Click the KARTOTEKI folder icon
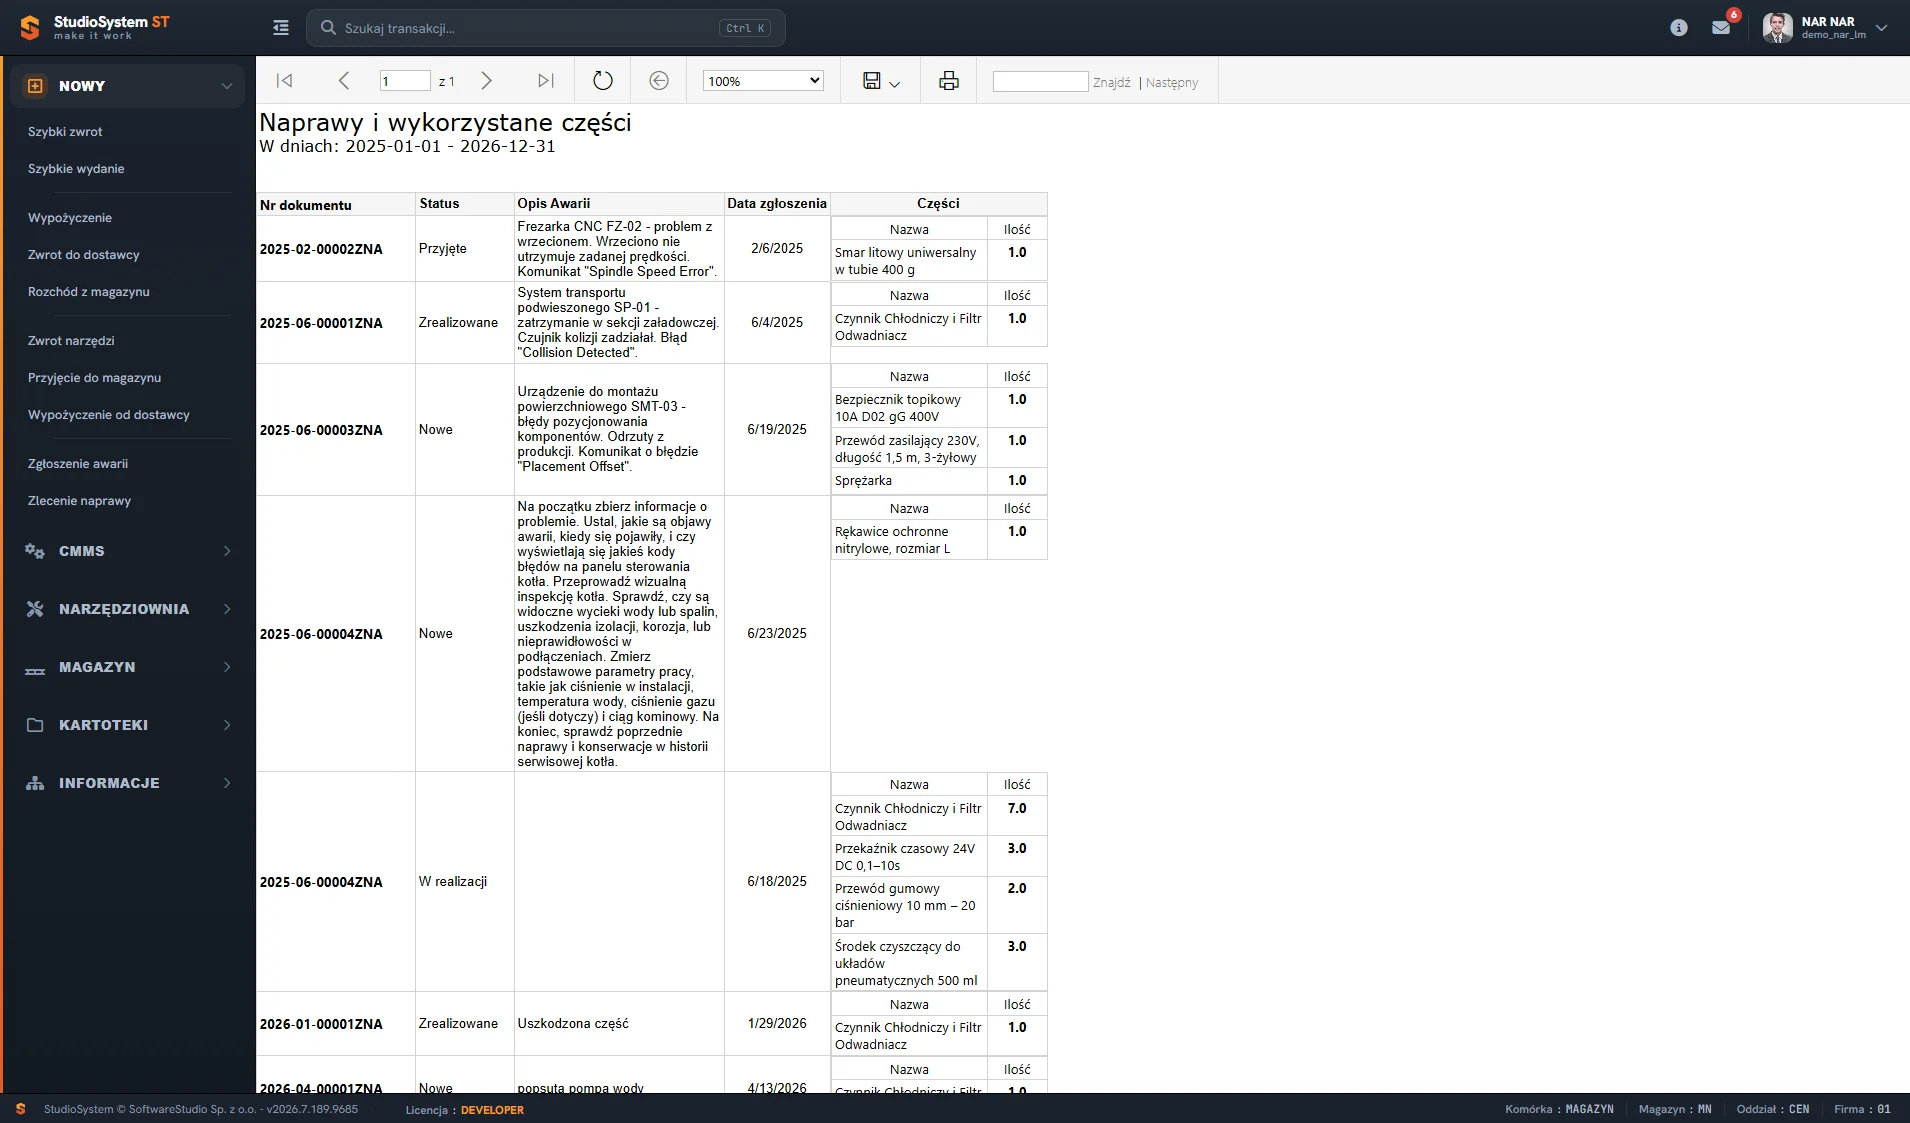Viewport: 1910px width, 1123px height. (x=35, y=725)
